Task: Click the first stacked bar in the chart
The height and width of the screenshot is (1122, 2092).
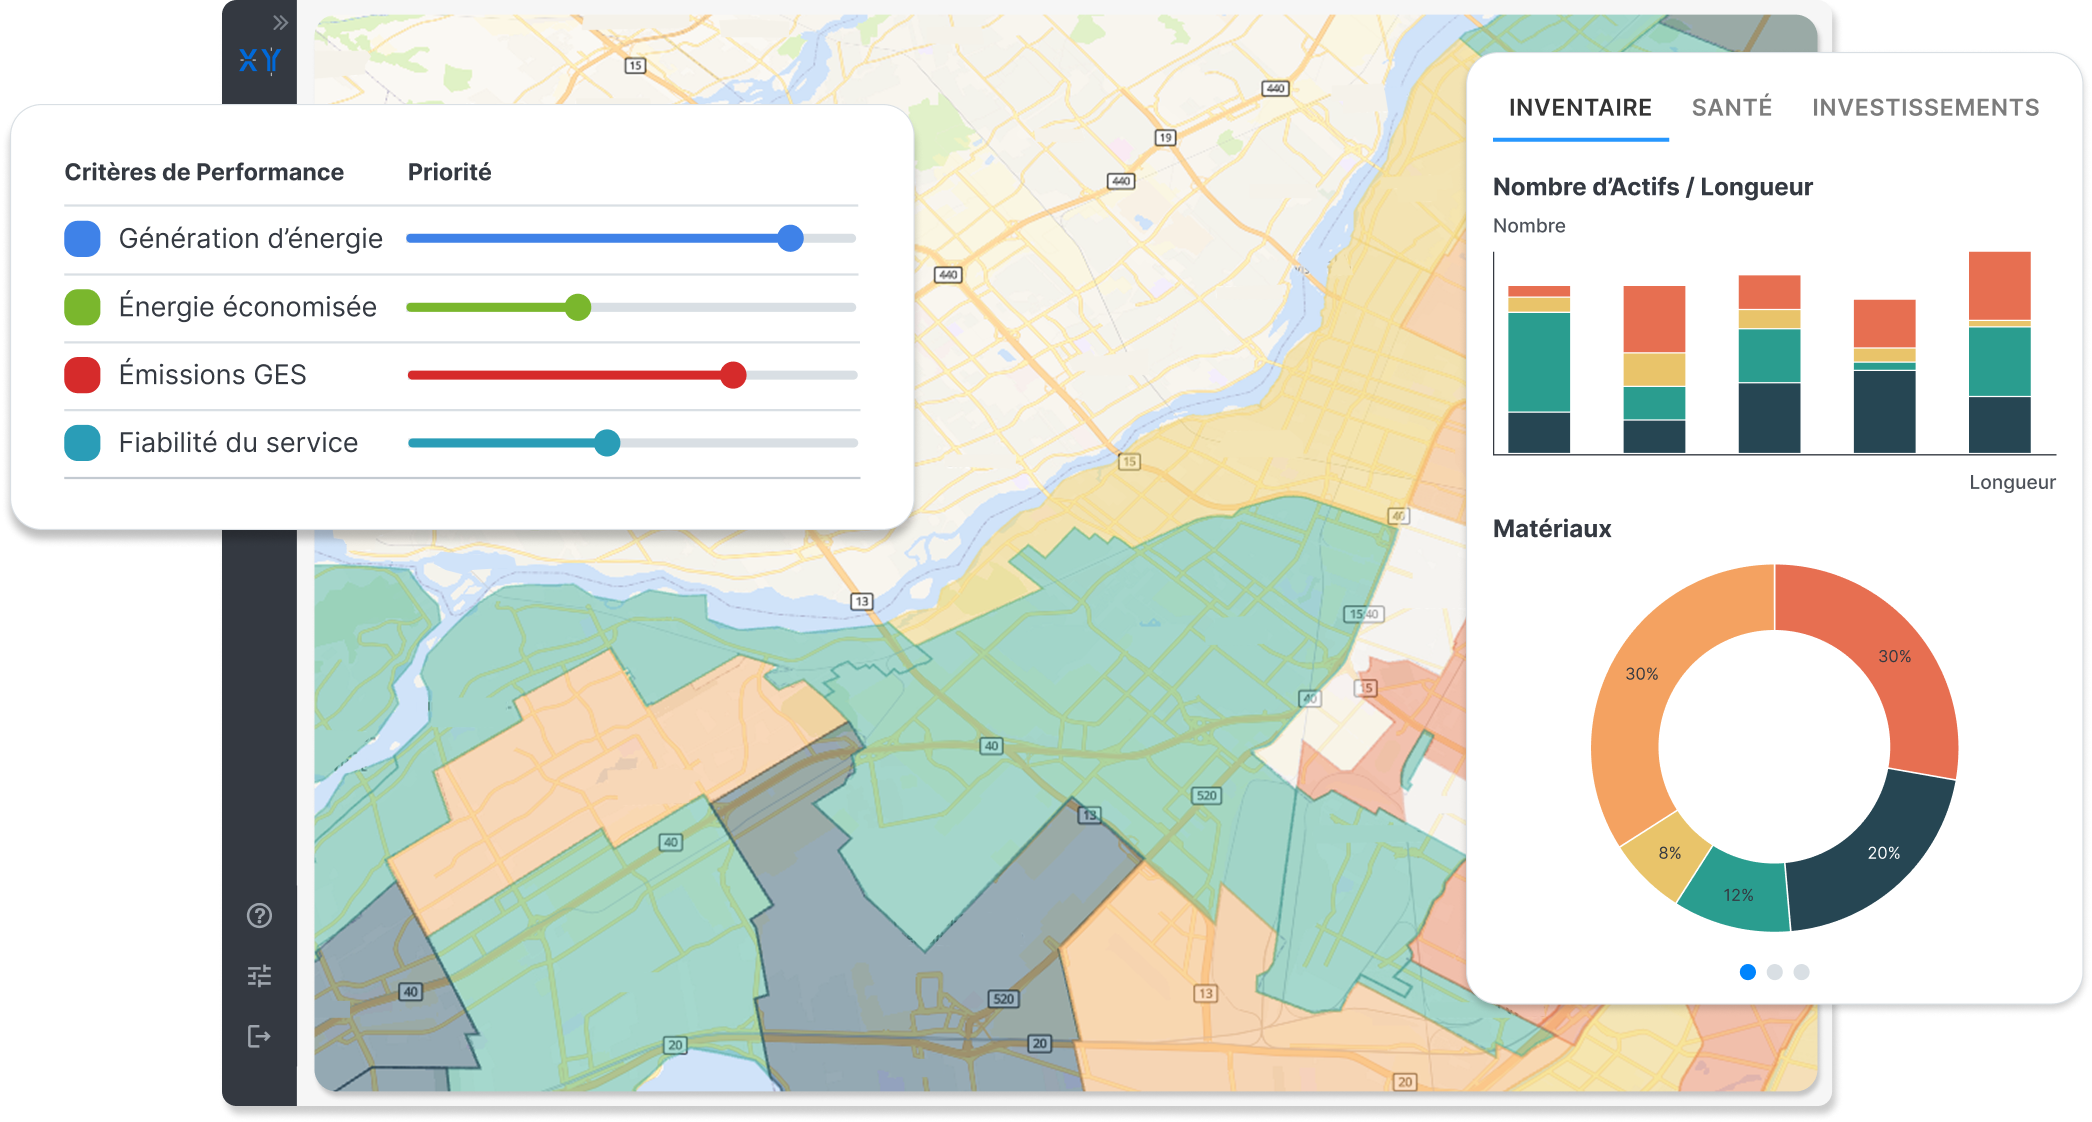Action: click(1538, 369)
